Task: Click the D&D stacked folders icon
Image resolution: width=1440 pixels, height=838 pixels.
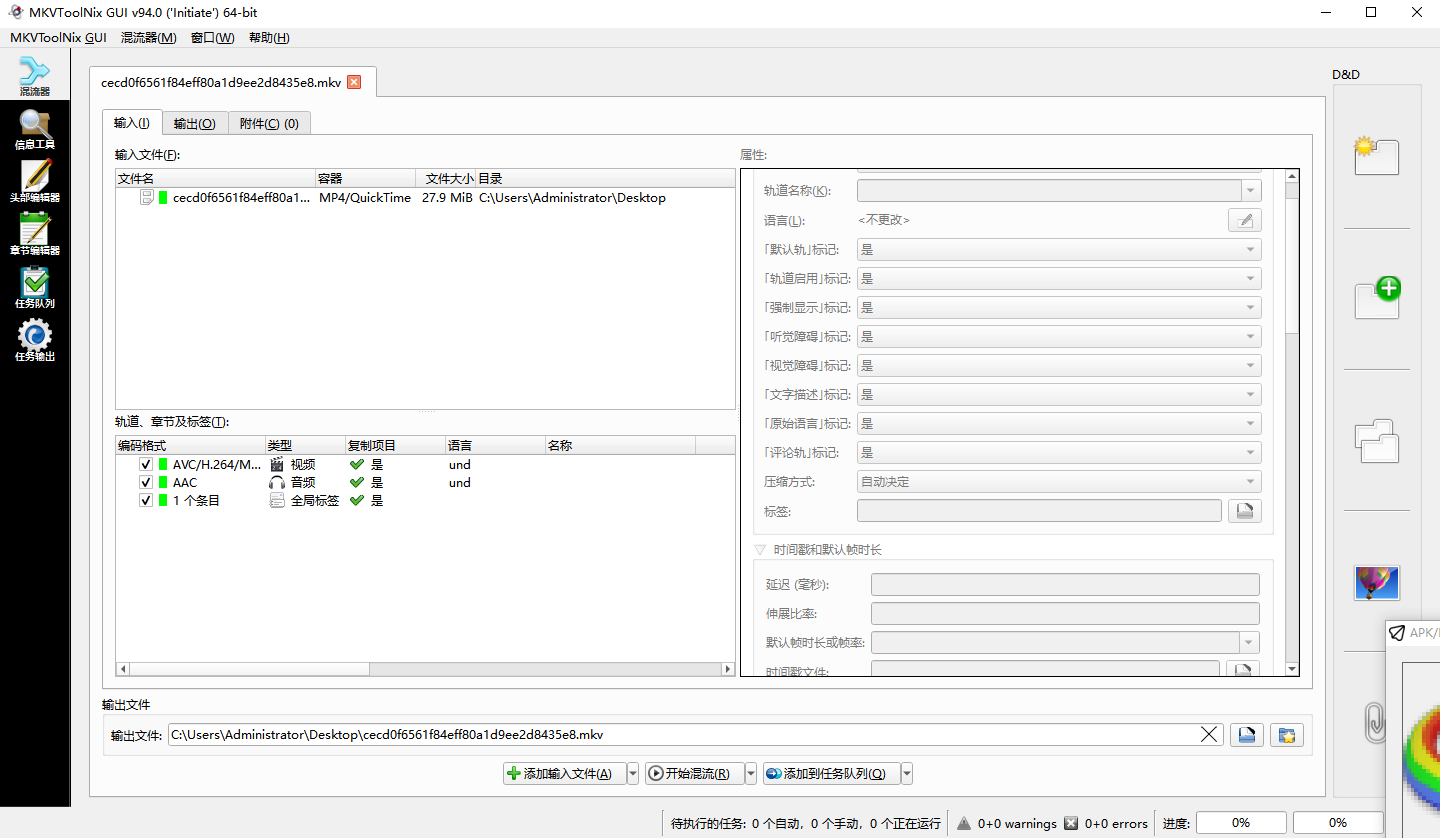Action: click(x=1376, y=441)
